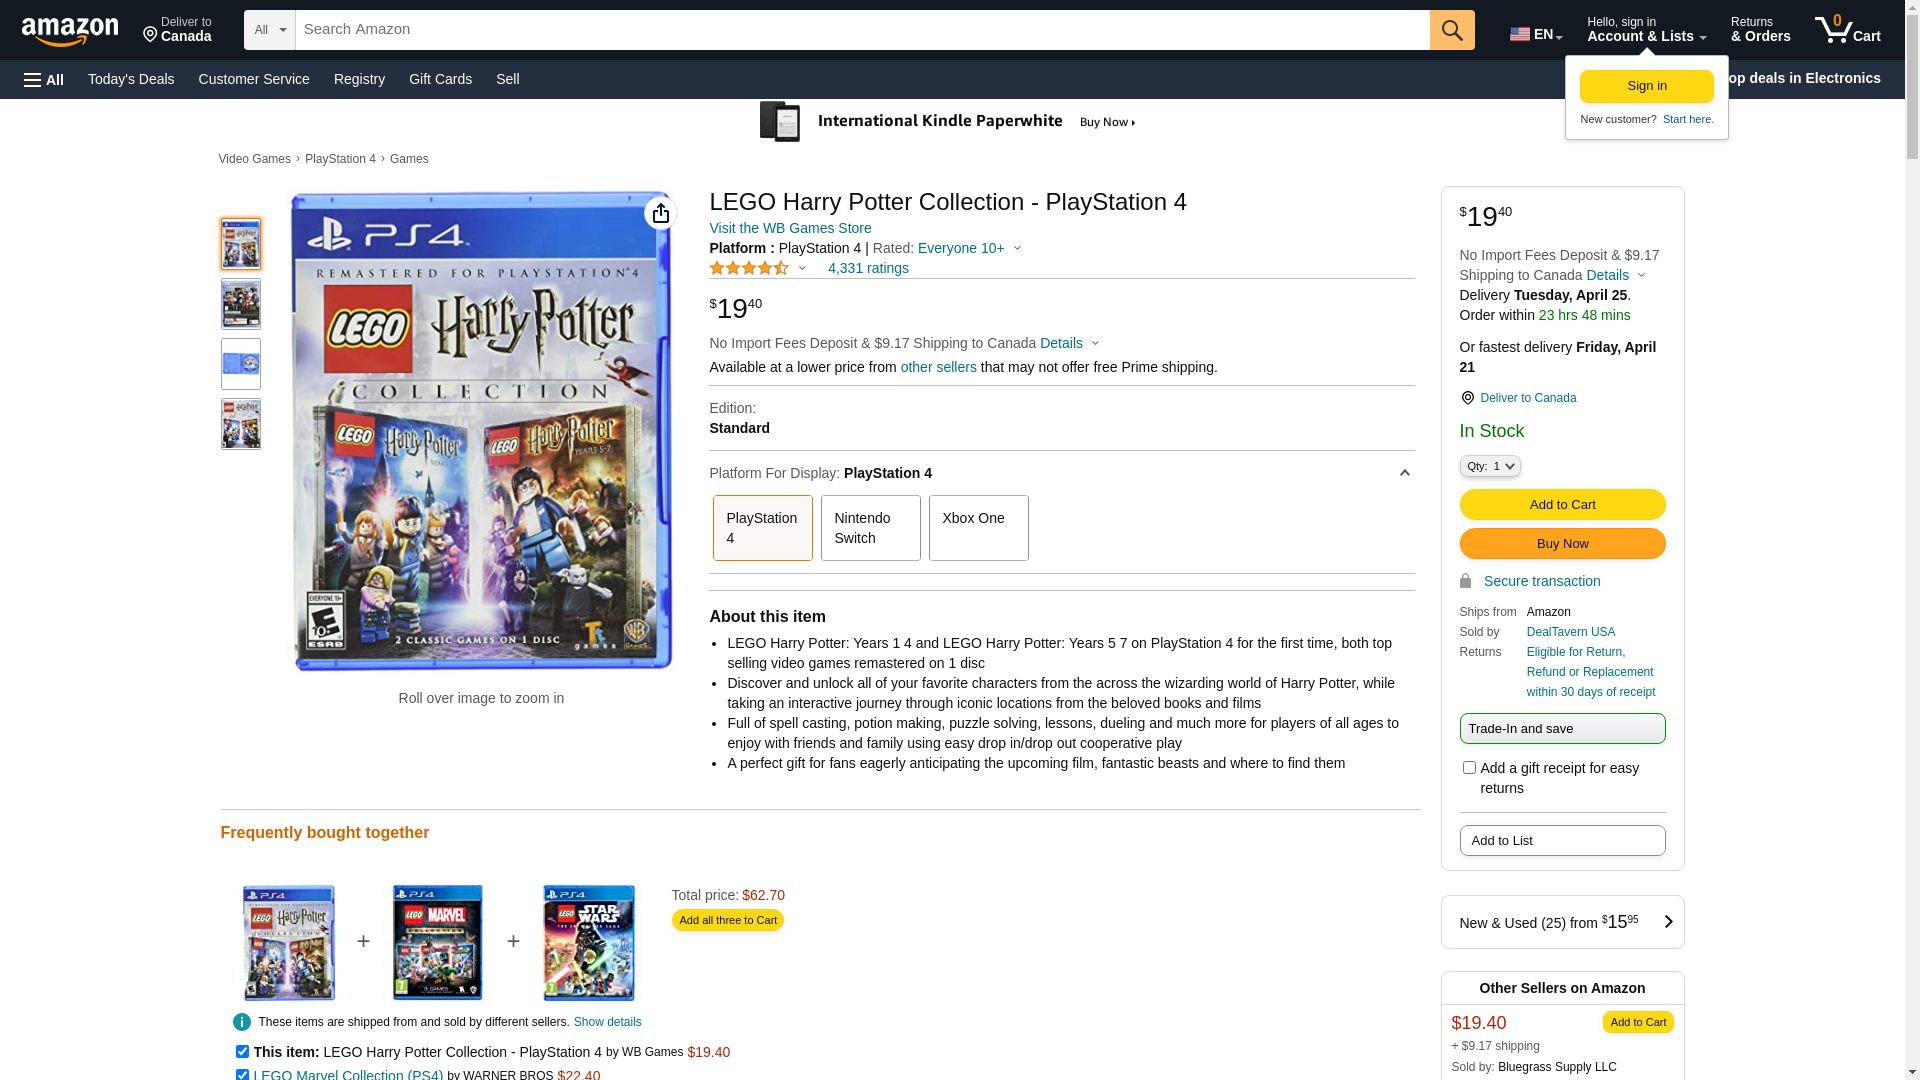Click the Buy Now button
Viewport: 1920px width, 1080px height.
1562,543
